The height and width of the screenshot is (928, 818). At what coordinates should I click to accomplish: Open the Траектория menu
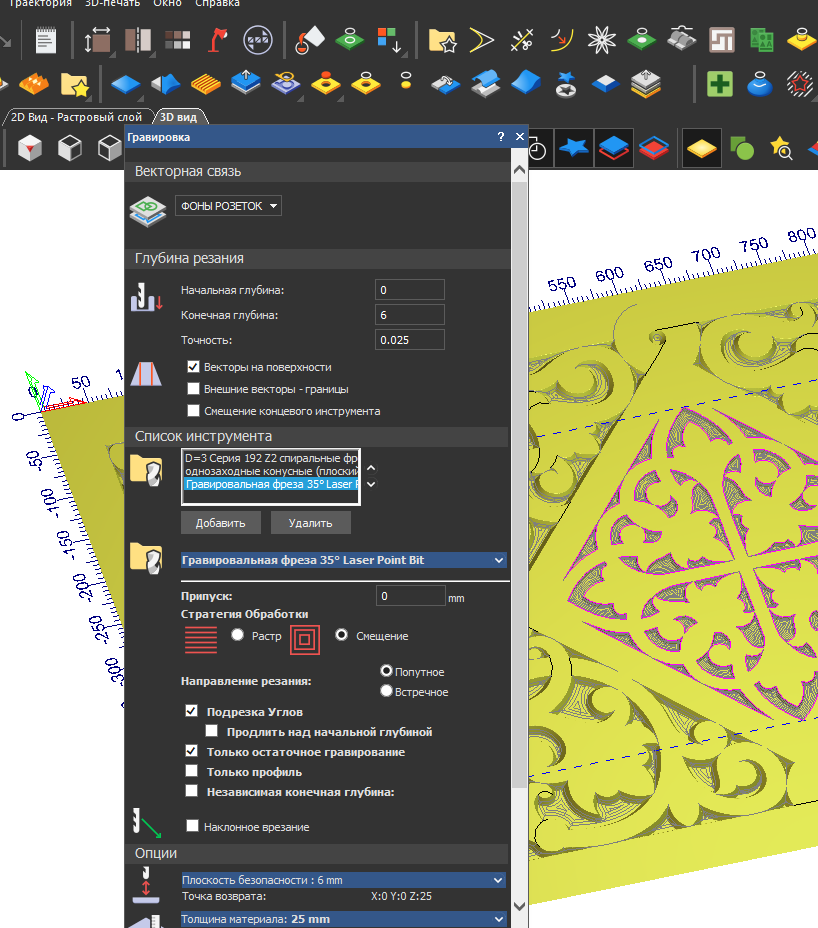pos(40,3)
